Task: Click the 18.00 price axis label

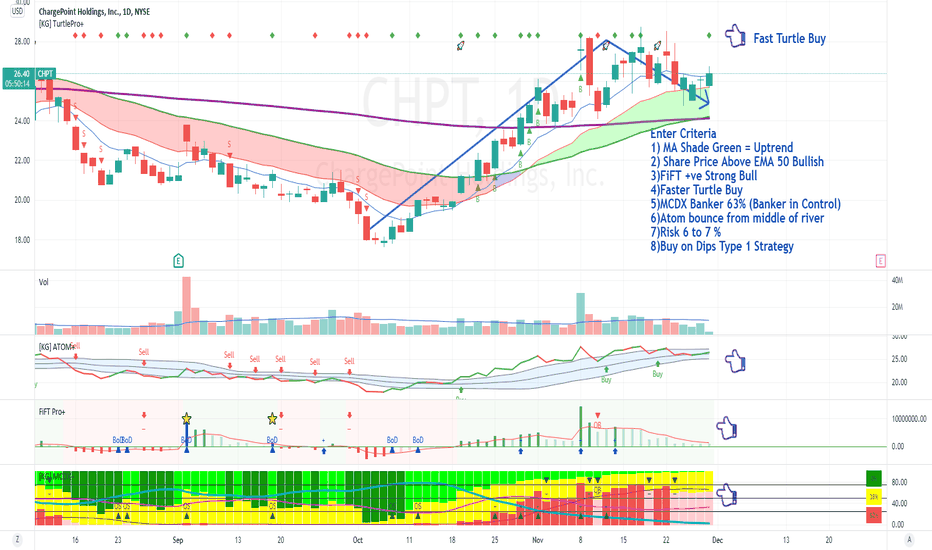Action: [x=22, y=240]
